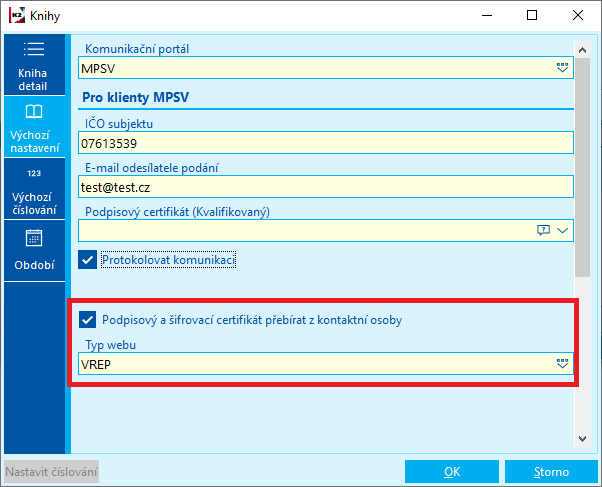Toggle Protokolovat komunikaci checkbox
Viewport: 602px width, 487px height.
coord(88,260)
